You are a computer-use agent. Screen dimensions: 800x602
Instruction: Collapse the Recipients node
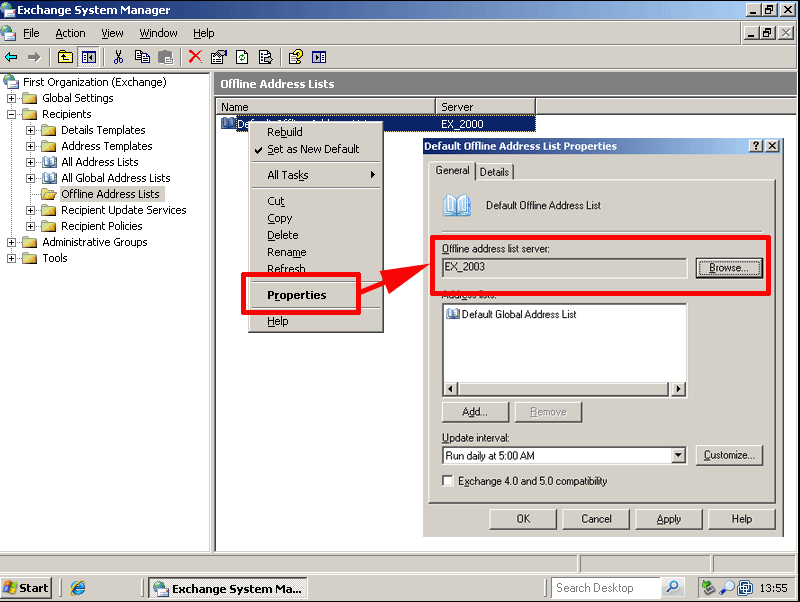click(x=11, y=114)
